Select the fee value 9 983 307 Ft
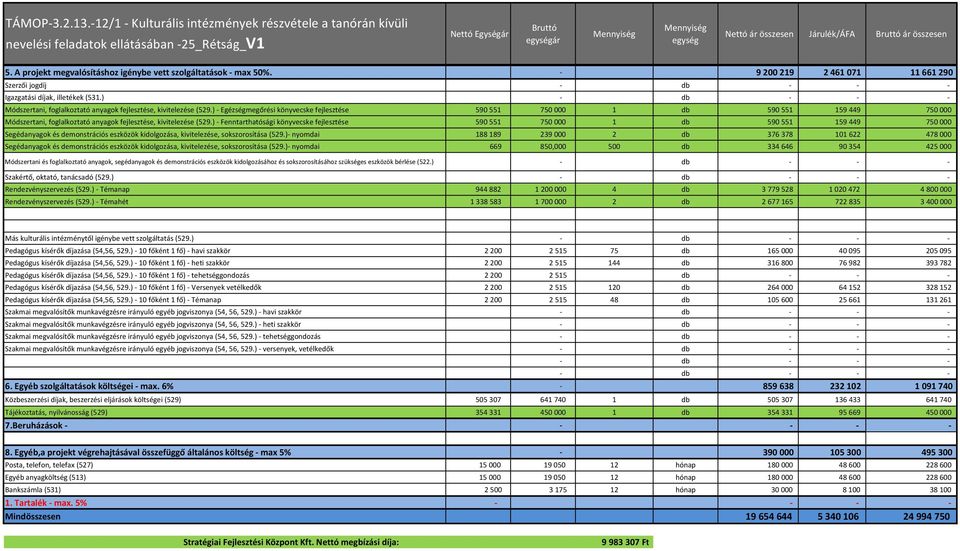This screenshot has width=960, height=551. tap(625, 542)
